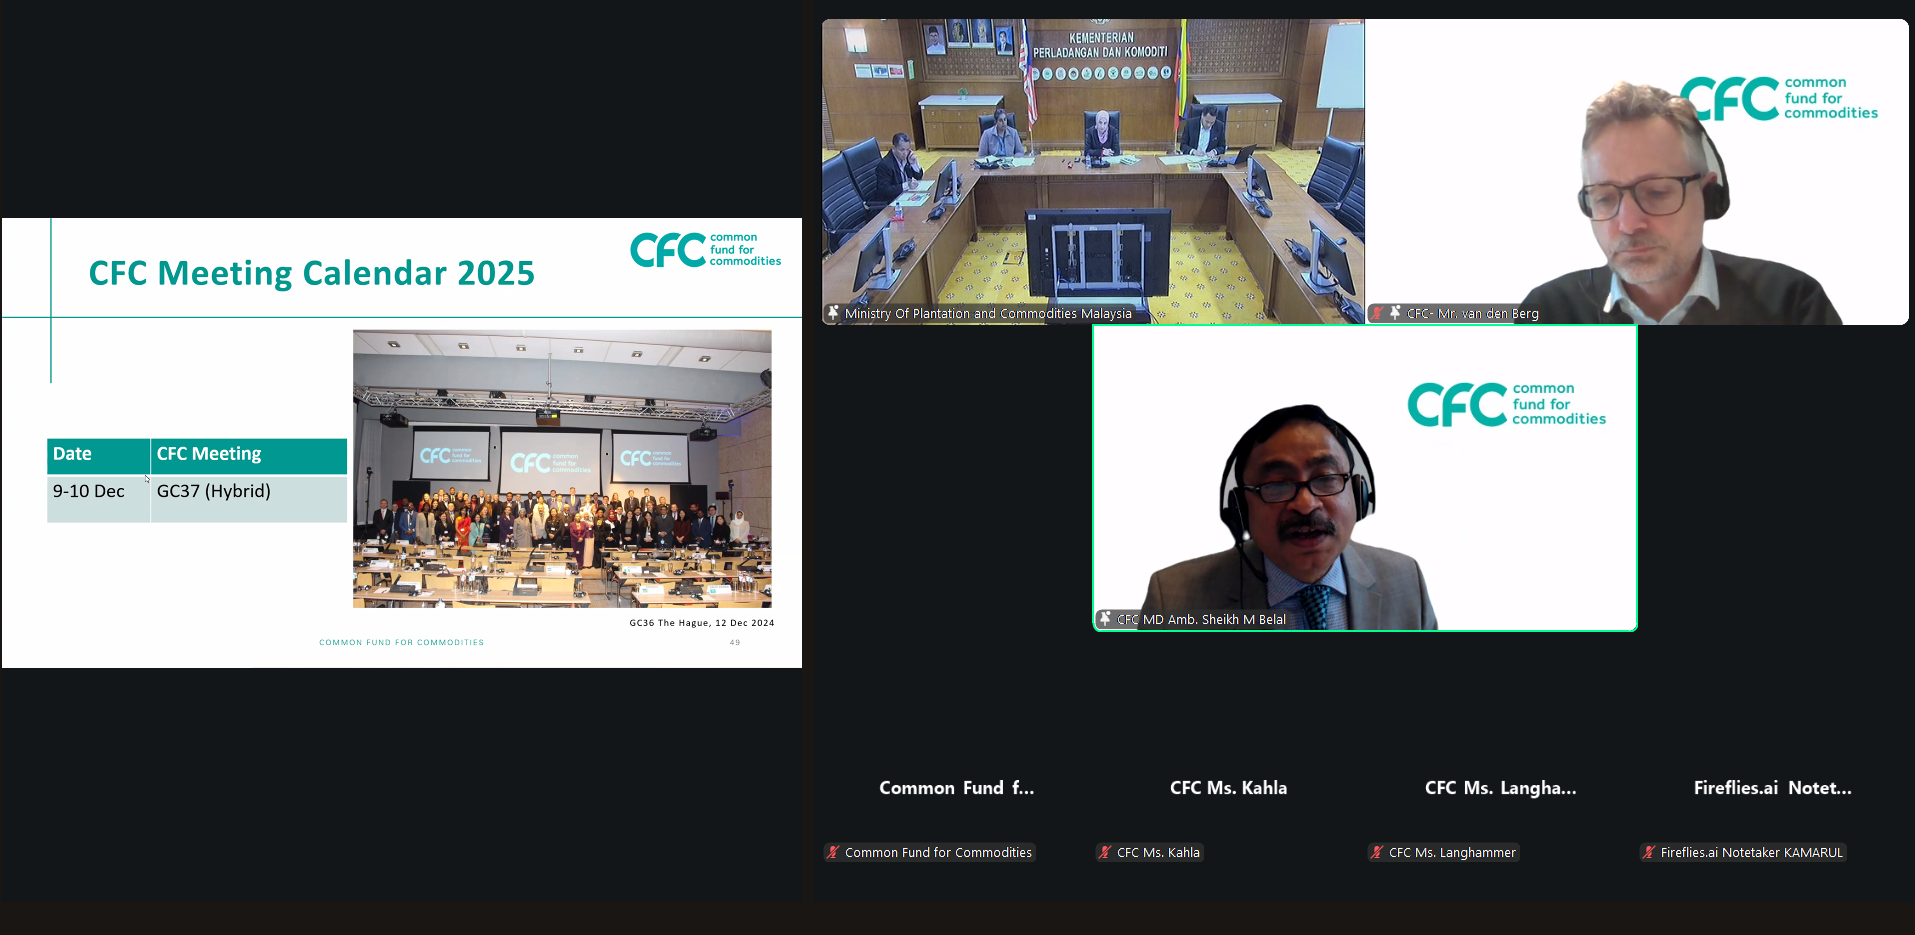
Task: Select the Ministry of Plantation conference room video
Action: pos(1092,170)
